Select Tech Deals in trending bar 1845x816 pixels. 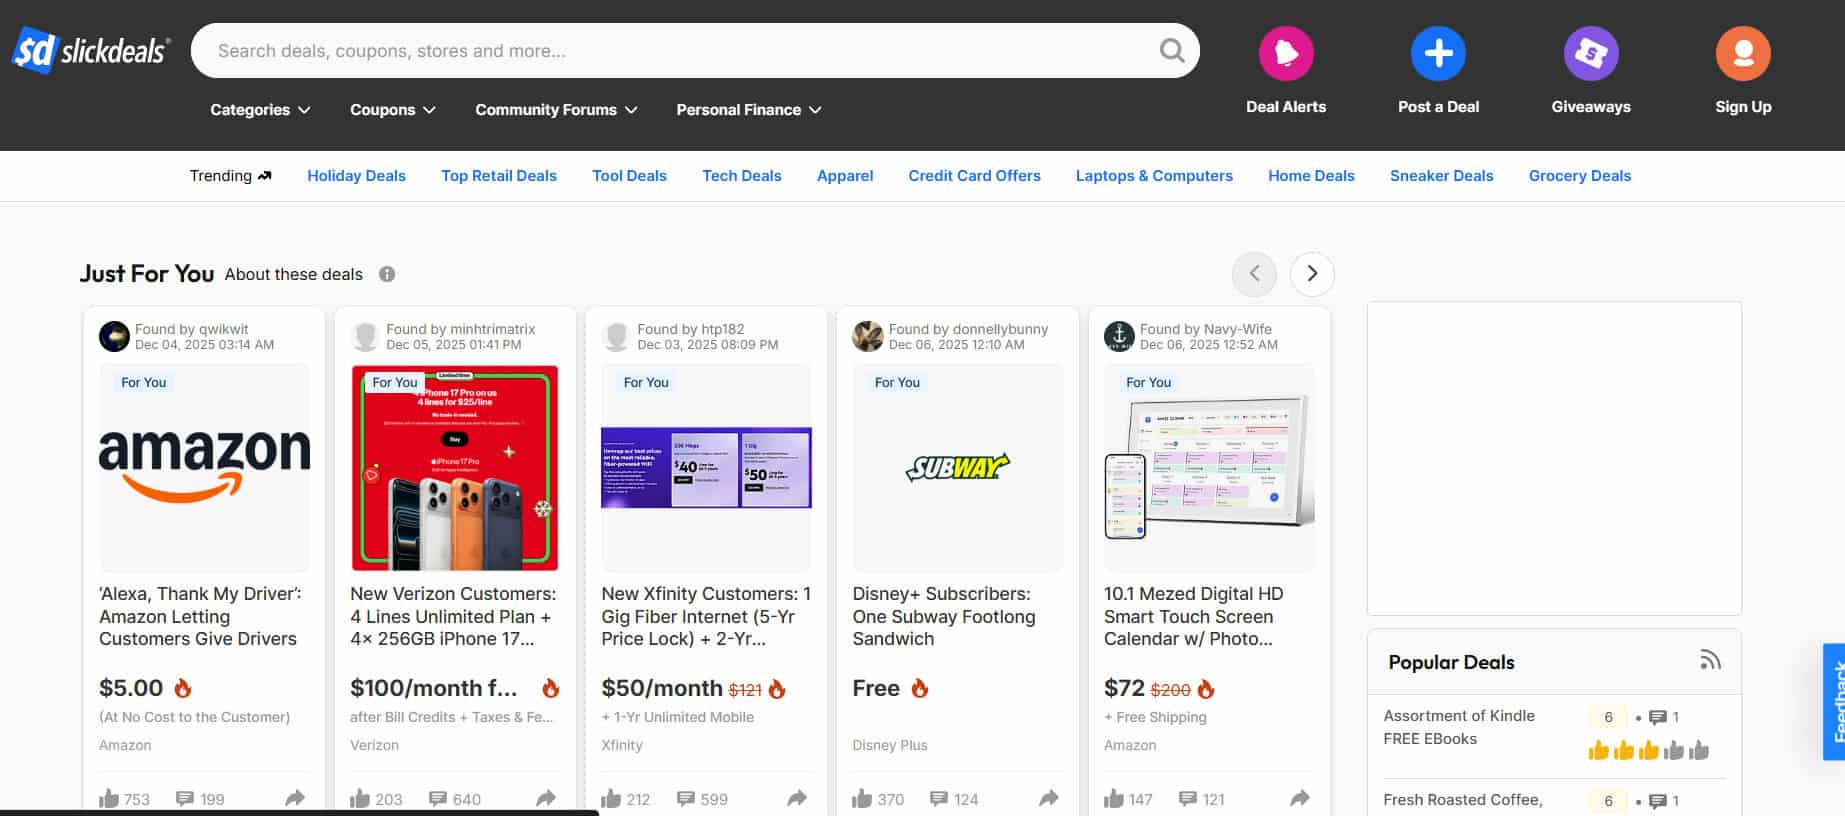(741, 176)
